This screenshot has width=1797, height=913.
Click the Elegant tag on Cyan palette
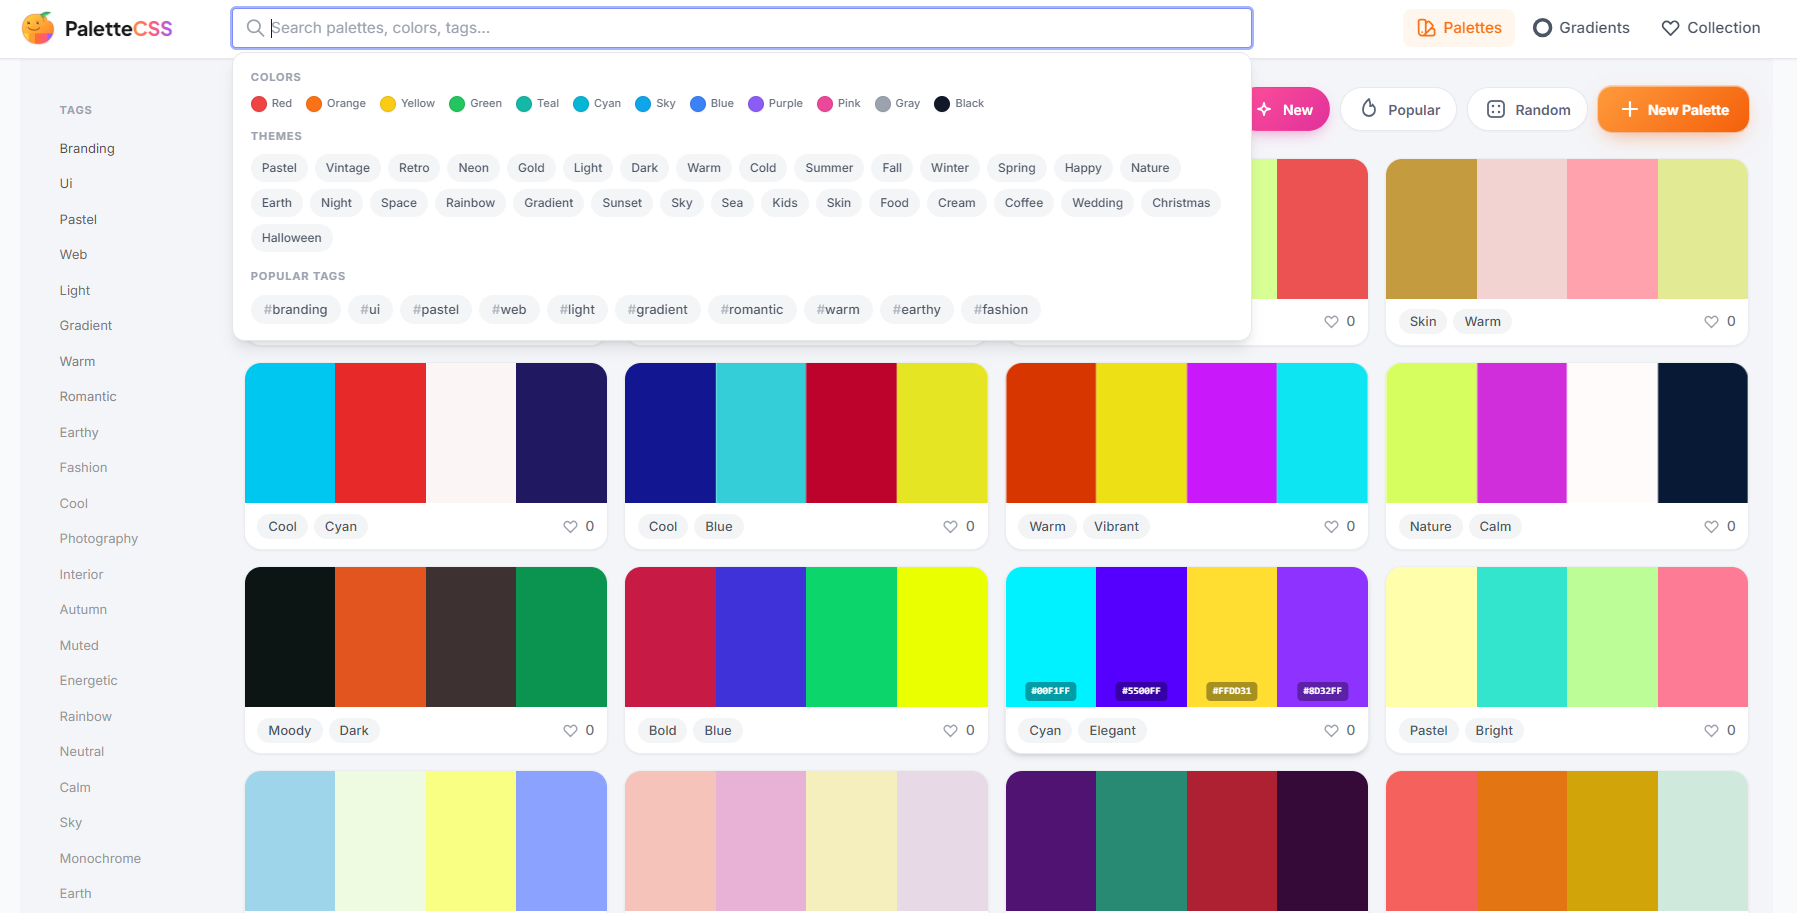(x=1113, y=731)
